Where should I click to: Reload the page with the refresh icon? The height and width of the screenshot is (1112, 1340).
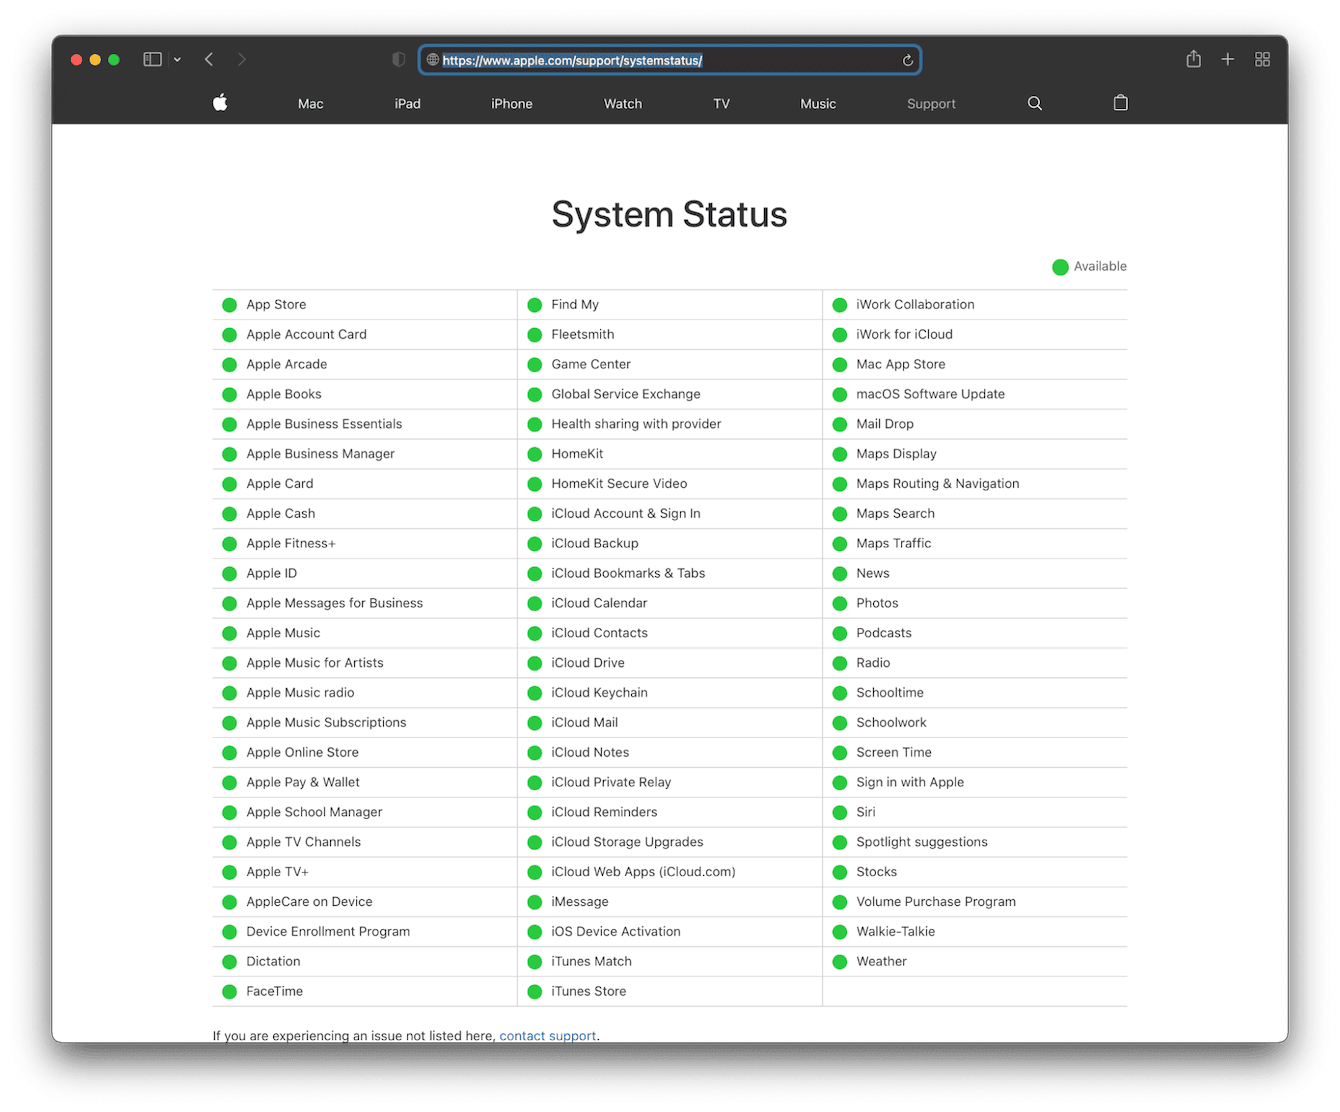[x=908, y=61]
